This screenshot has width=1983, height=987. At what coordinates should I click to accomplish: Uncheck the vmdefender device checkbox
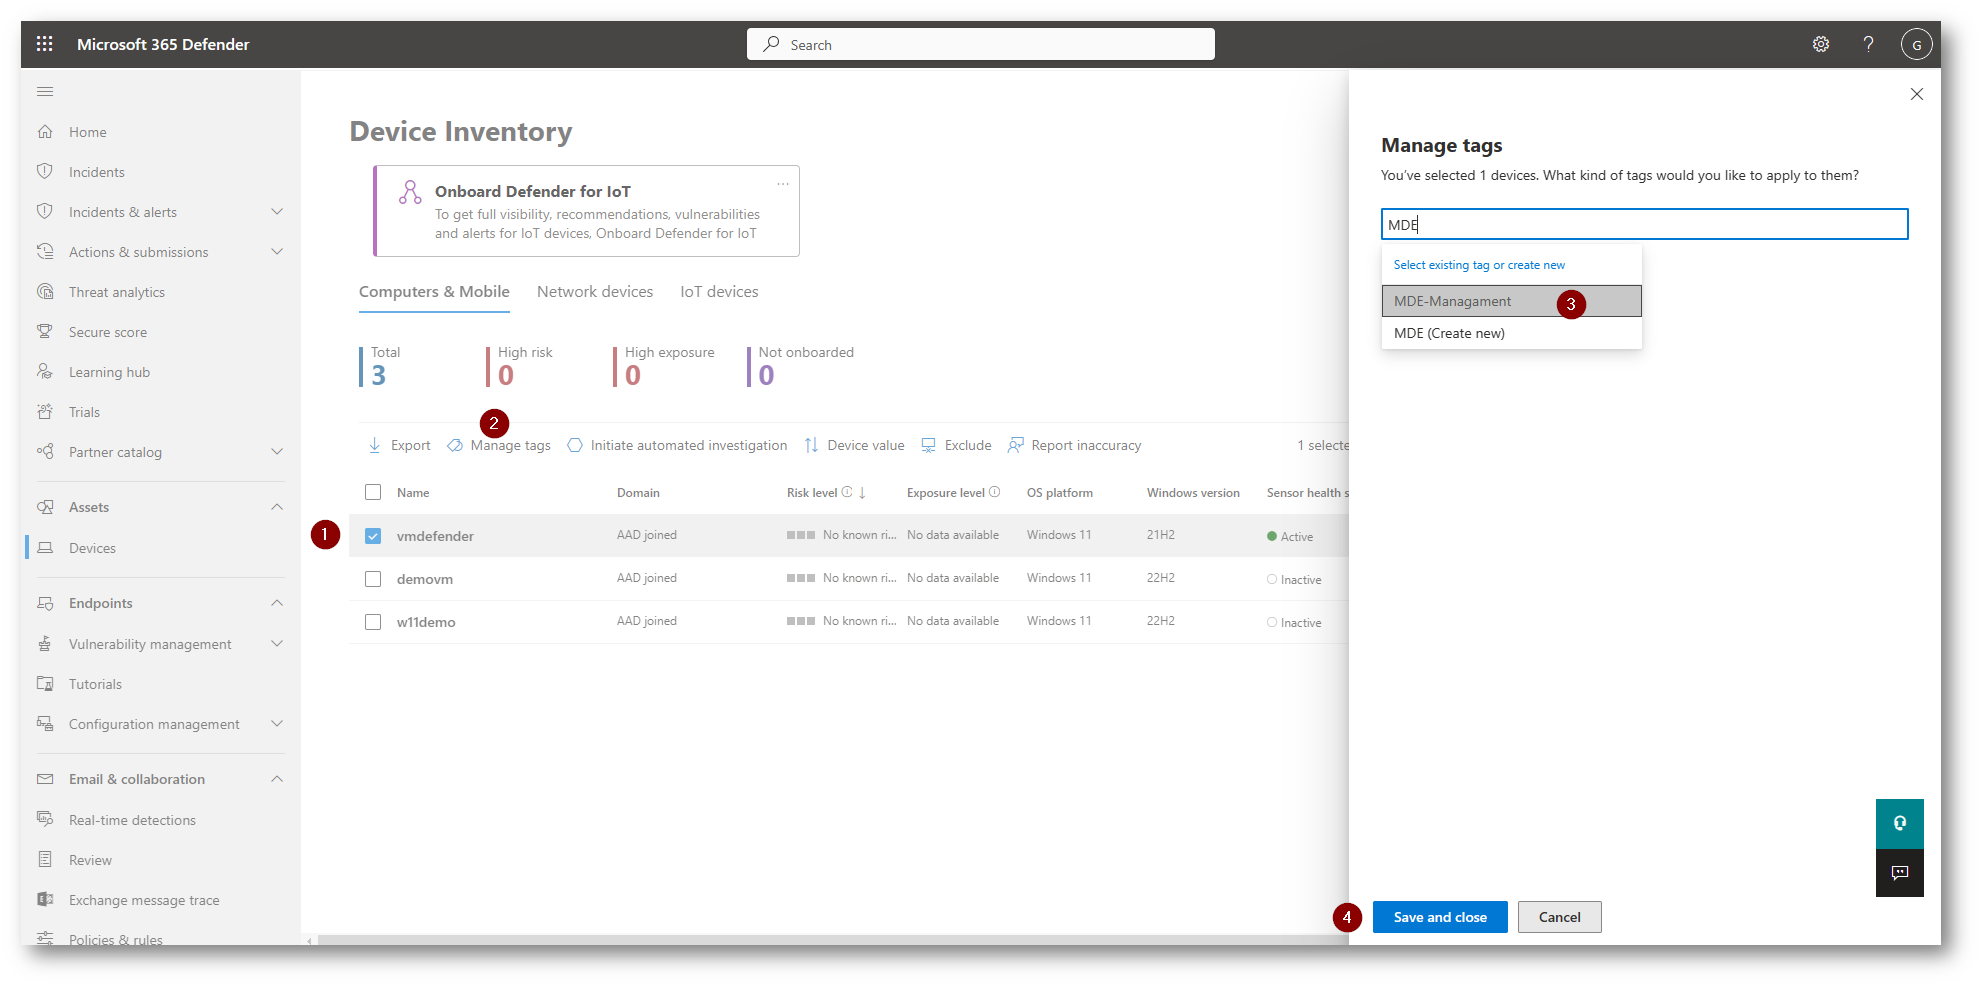pos(373,536)
